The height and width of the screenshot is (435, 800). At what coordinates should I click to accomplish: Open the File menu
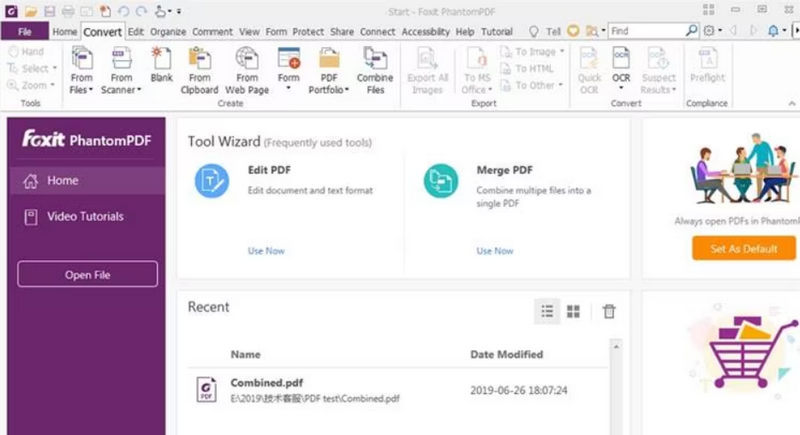click(25, 32)
